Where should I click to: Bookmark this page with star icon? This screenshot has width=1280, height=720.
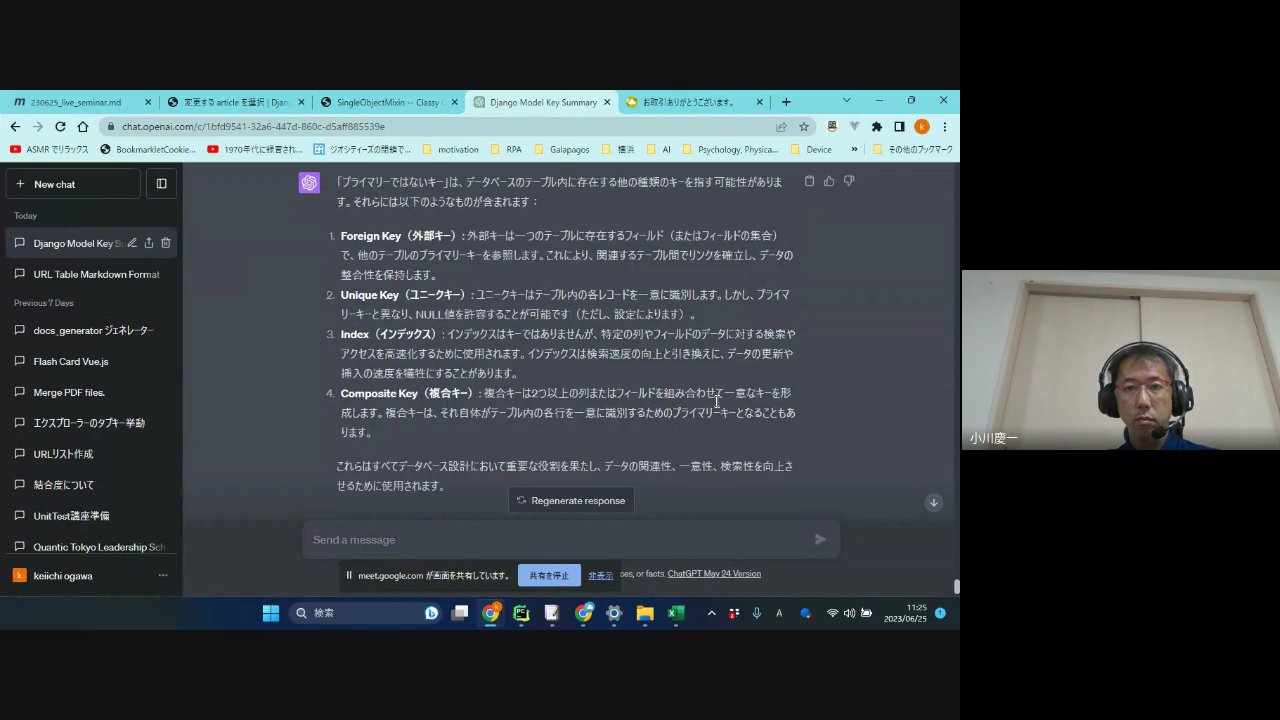pos(803,127)
